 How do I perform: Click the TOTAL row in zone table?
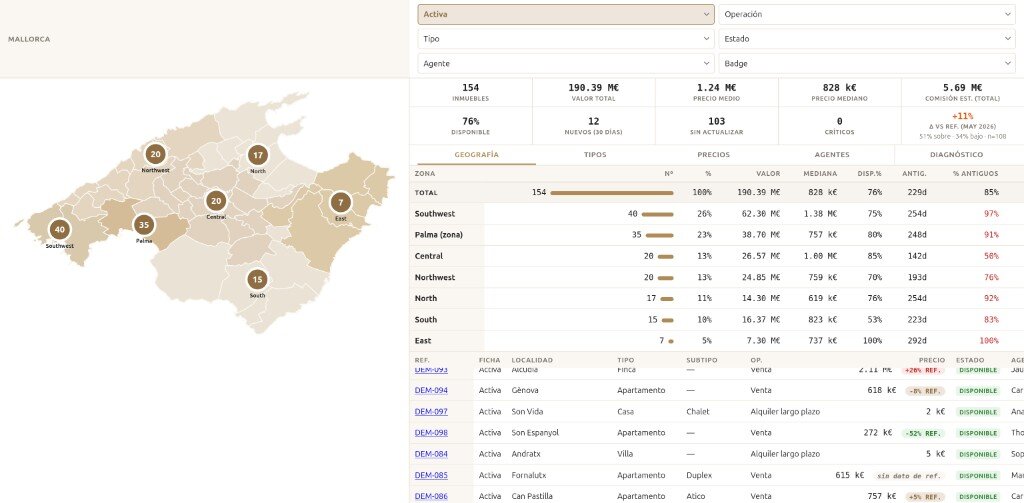coord(716,193)
